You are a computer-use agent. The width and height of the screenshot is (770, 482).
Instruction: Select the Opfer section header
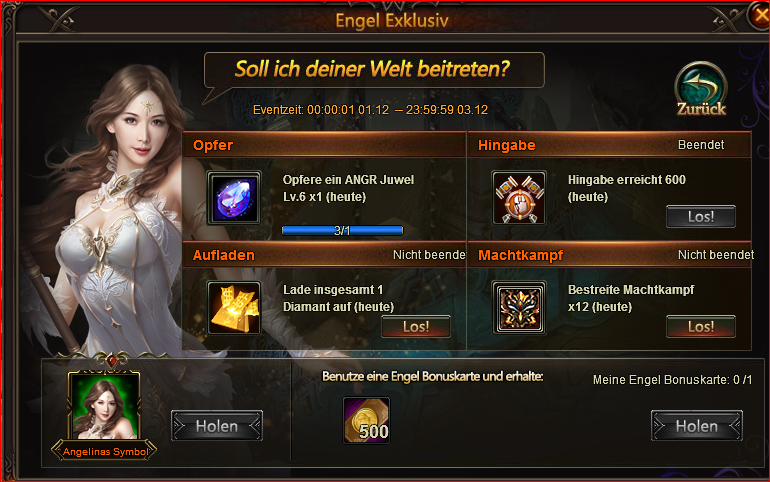pyautogui.click(x=324, y=145)
